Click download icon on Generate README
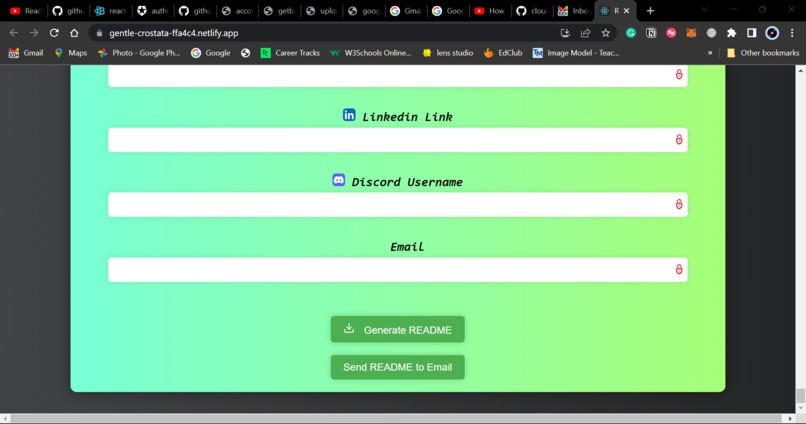Screen dimensions: 806x424 [x=349, y=328]
